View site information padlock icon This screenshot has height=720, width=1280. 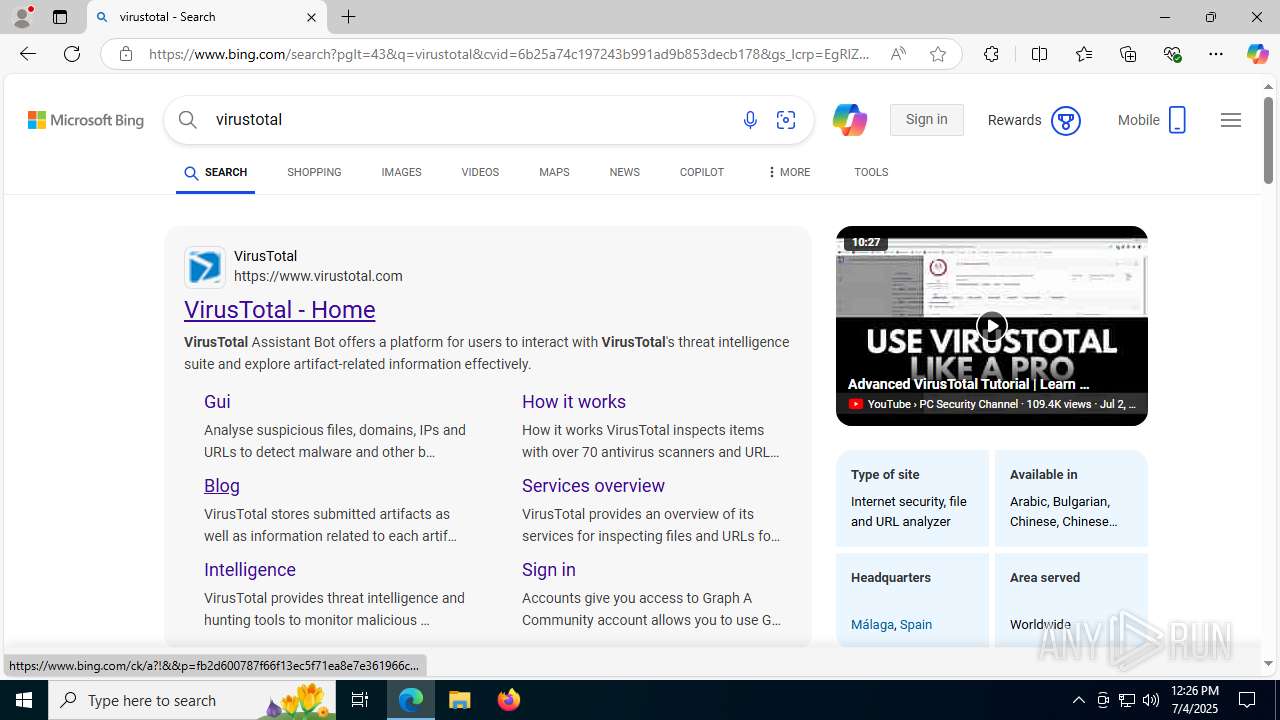tap(125, 54)
